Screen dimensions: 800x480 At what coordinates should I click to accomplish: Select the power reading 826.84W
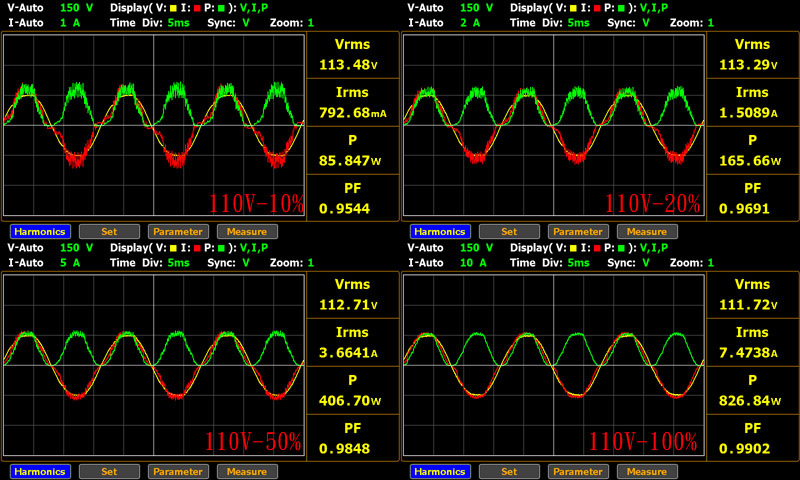(750, 401)
